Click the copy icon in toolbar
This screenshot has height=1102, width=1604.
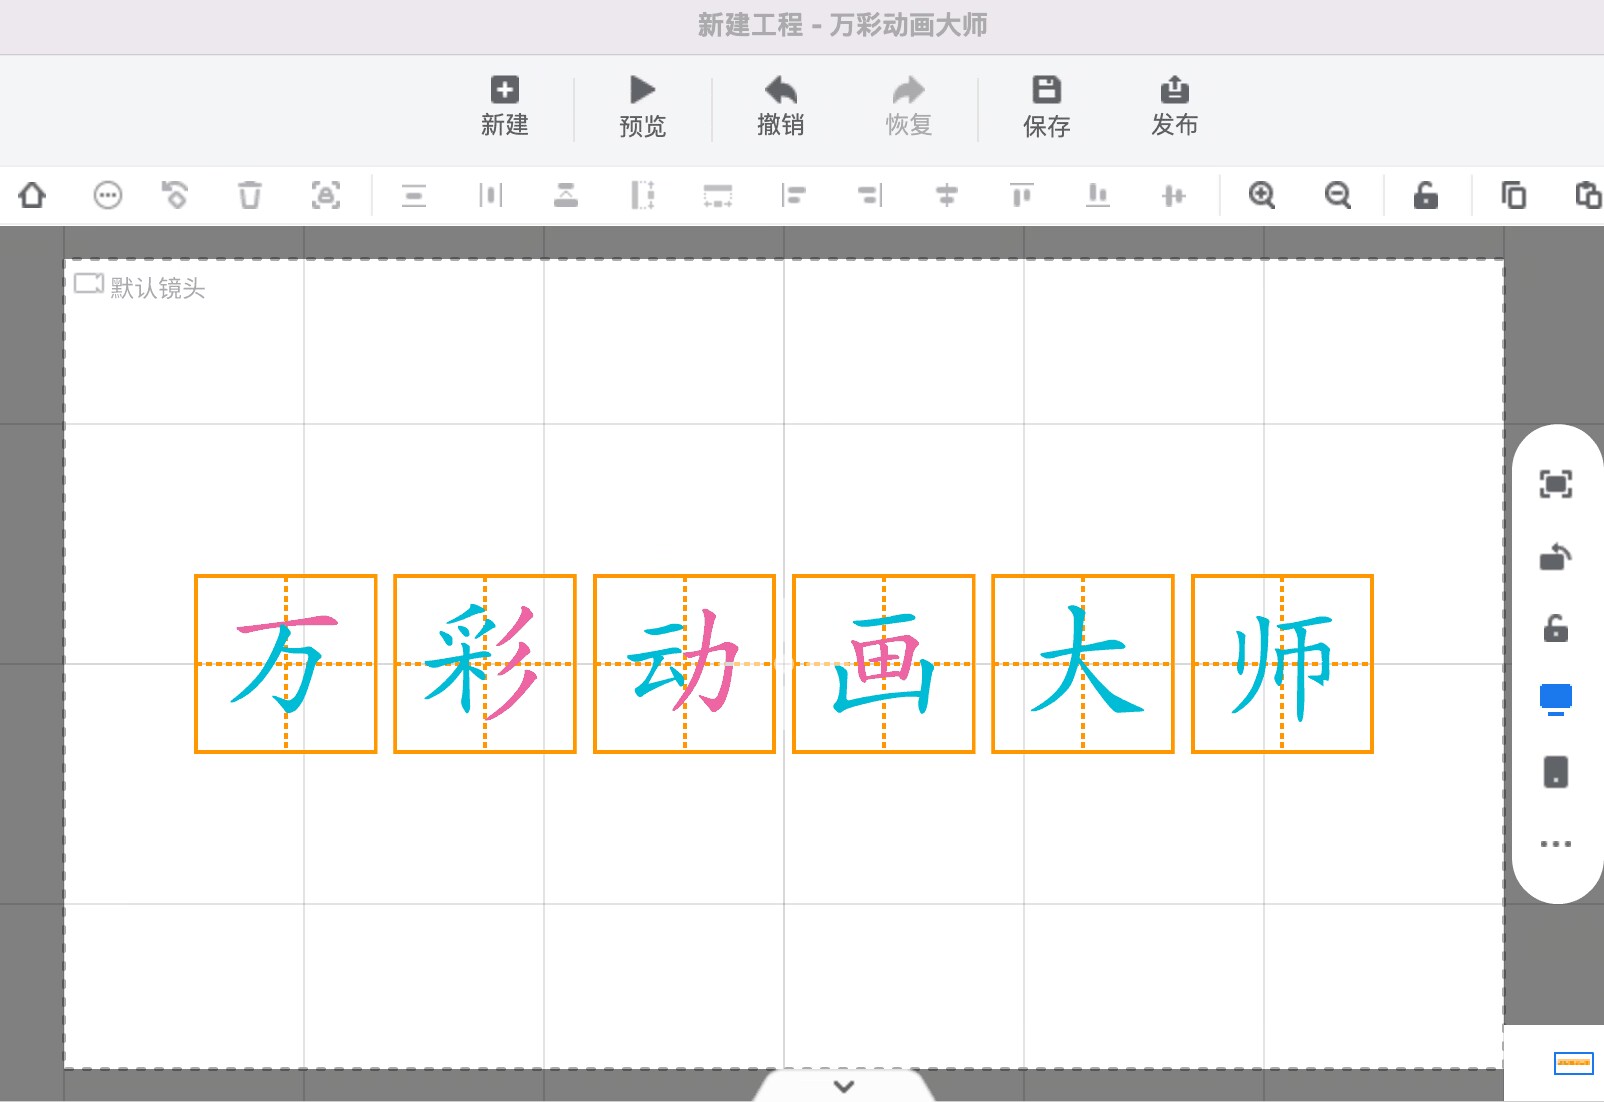pyautogui.click(x=1514, y=195)
